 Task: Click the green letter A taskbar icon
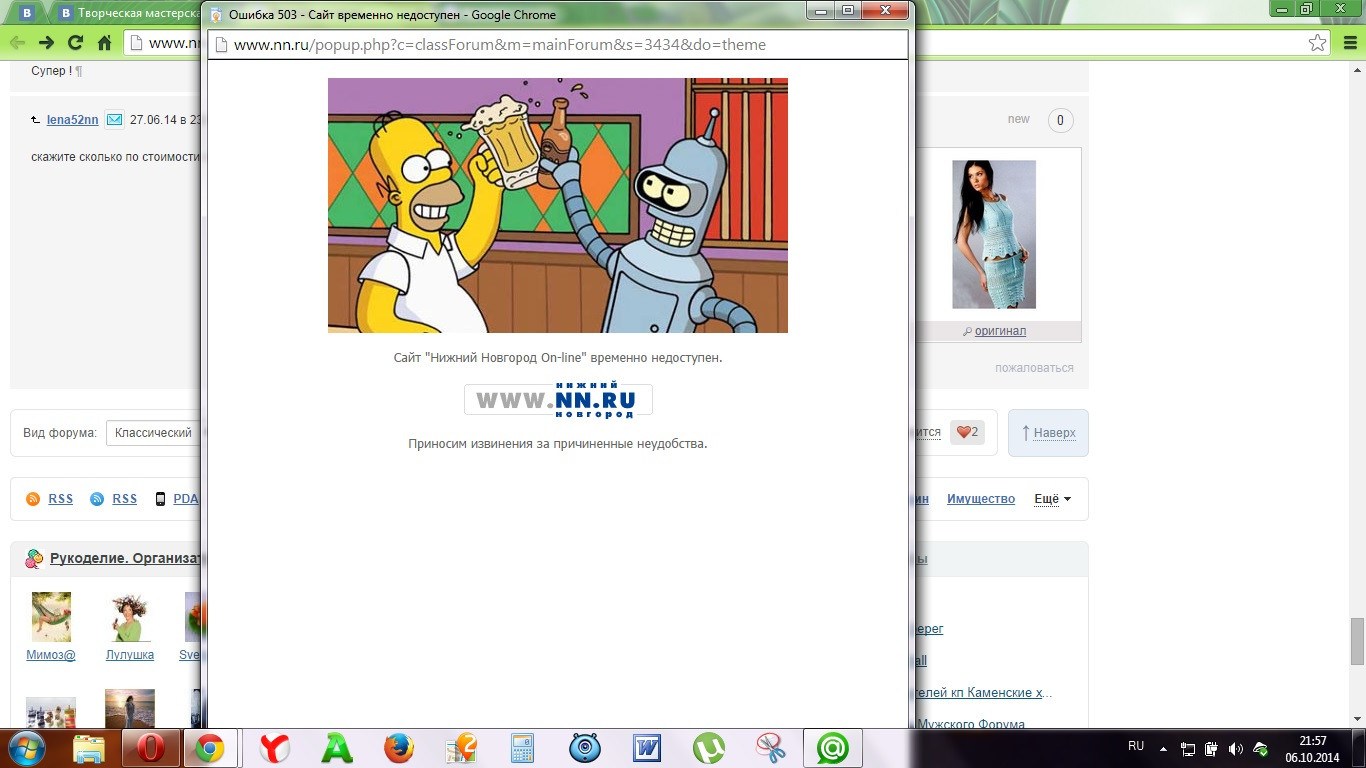pyautogui.click(x=337, y=748)
